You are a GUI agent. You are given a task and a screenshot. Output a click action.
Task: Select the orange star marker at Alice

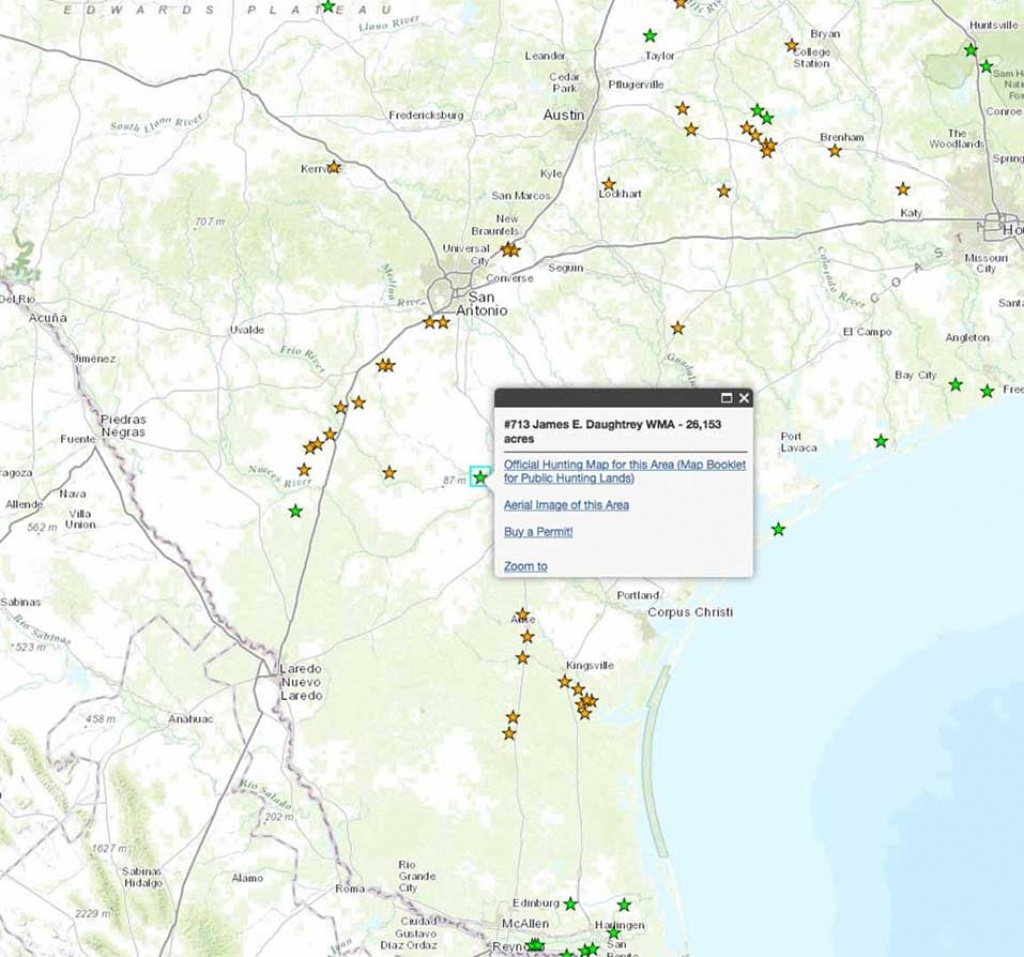pyautogui.click(x=522, y=614)
